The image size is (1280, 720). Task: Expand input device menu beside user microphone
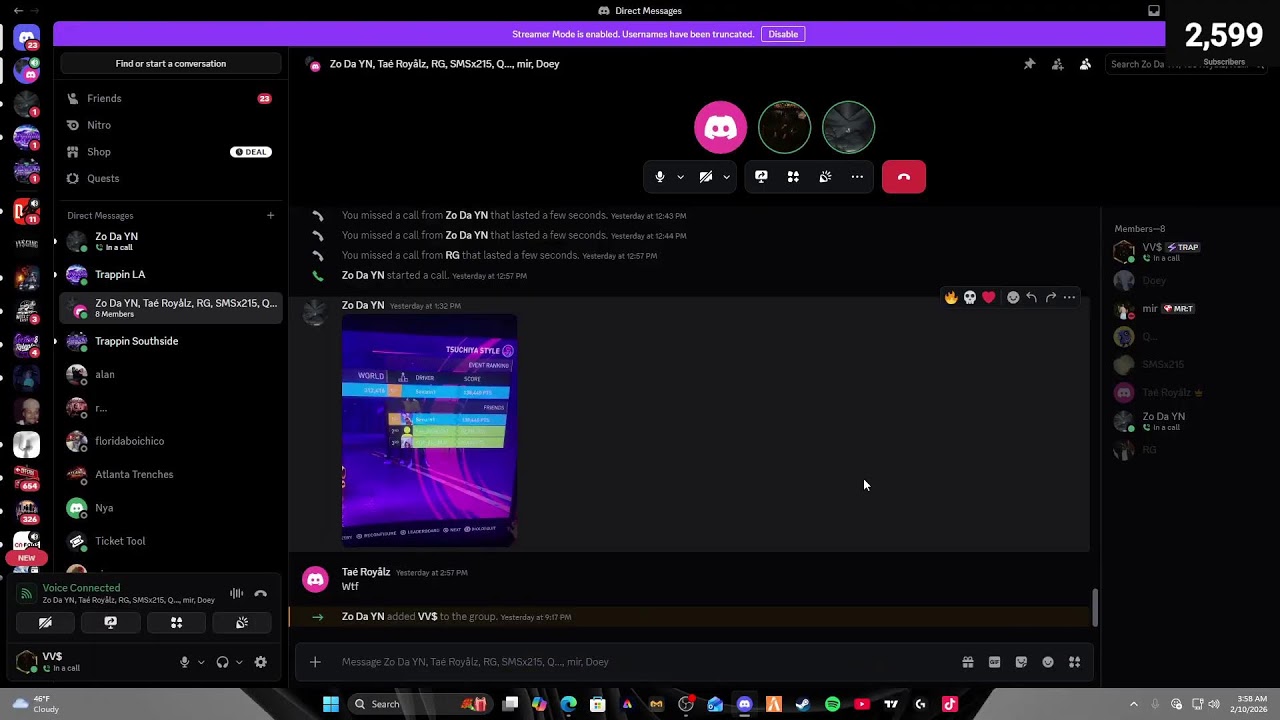click(201, 662)
